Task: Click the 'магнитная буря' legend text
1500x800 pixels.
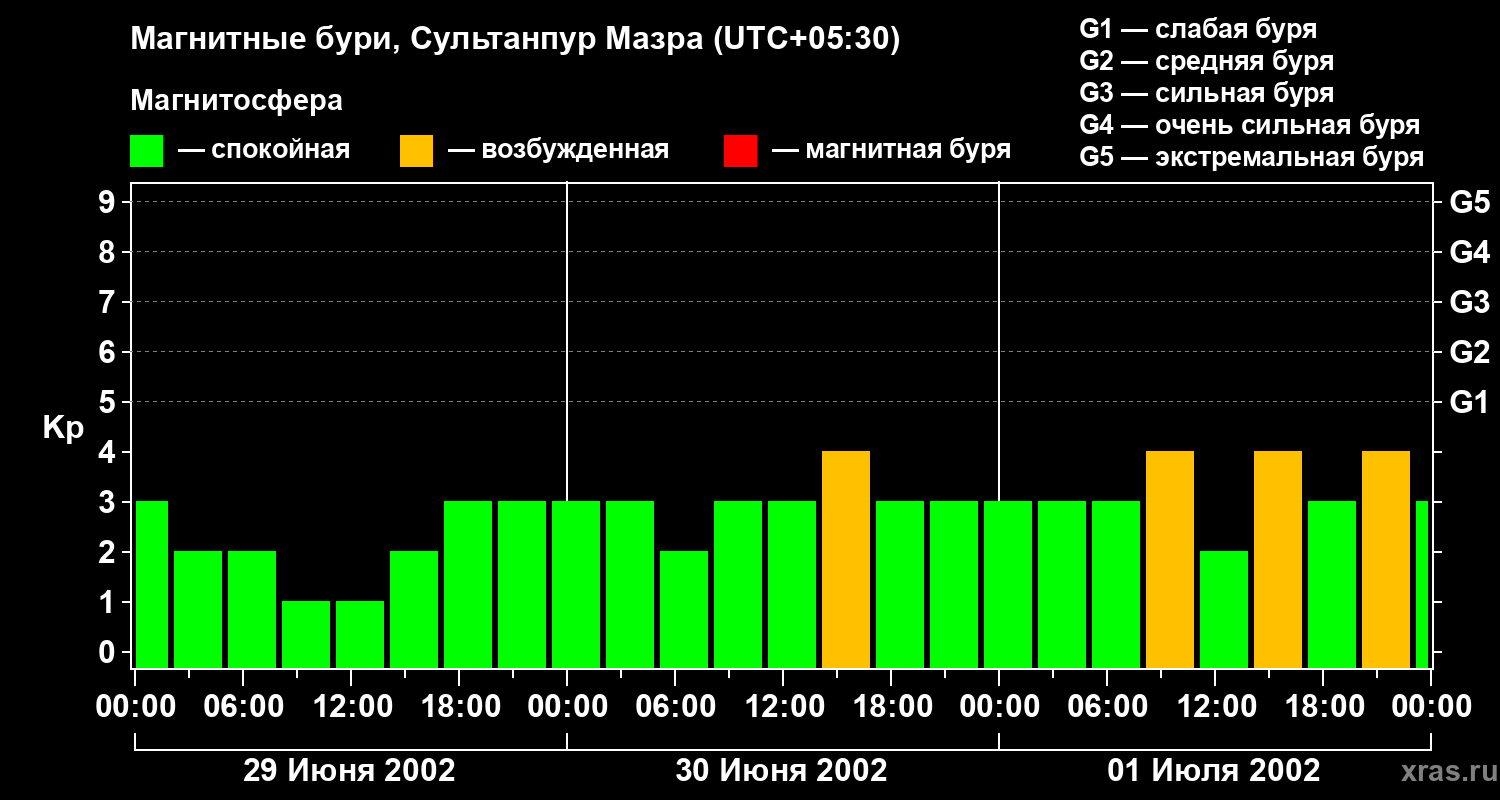Action: [908, 151]
